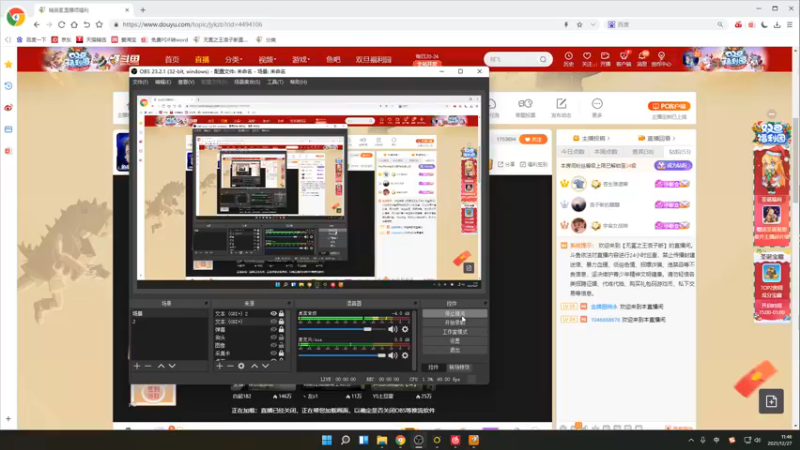Open the OBS Edit (编辑) menu
Viewport: 800px width, 450px height.
(163, 82)
